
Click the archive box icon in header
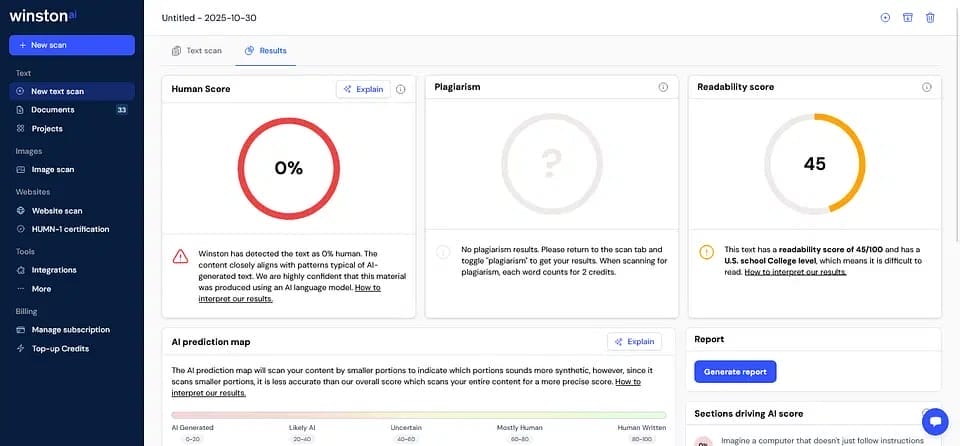908,17
